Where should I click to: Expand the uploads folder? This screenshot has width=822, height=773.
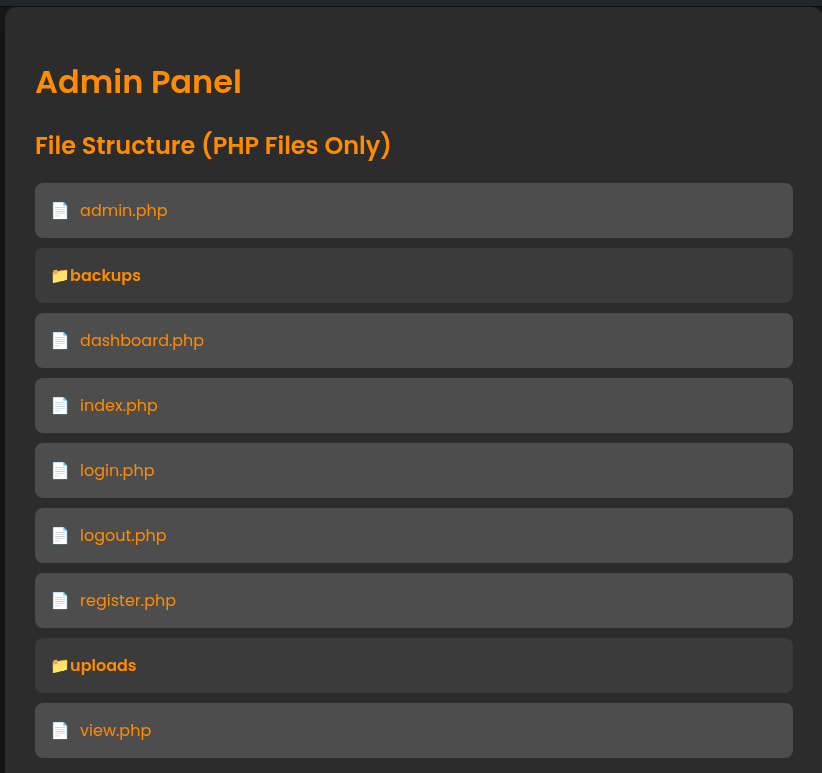(414, 666)
